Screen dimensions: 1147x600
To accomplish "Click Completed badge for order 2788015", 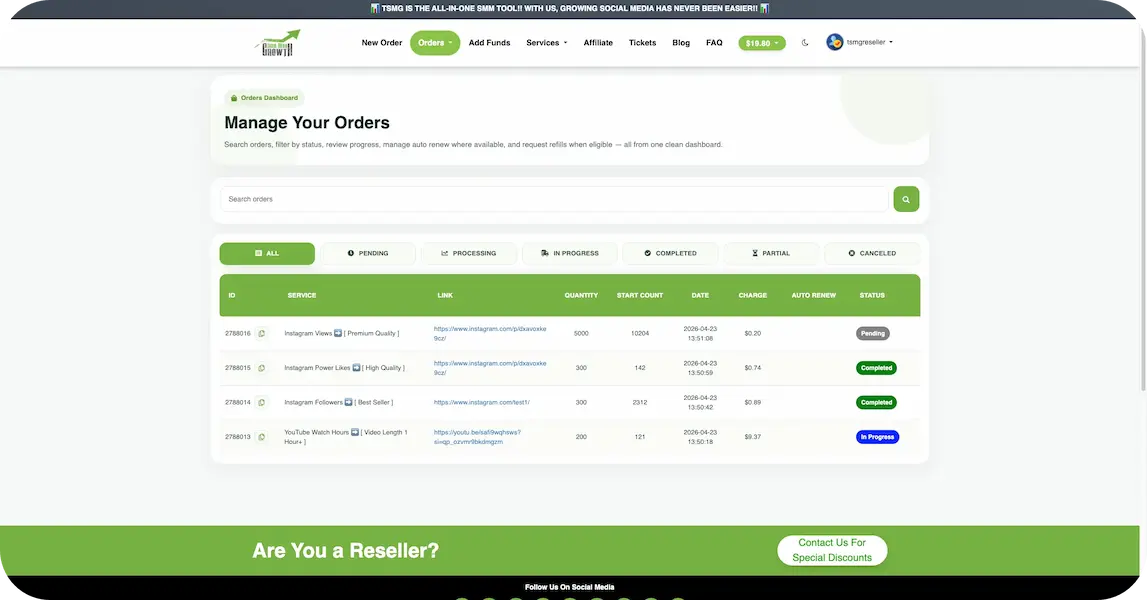I will [x=876, y=368].
